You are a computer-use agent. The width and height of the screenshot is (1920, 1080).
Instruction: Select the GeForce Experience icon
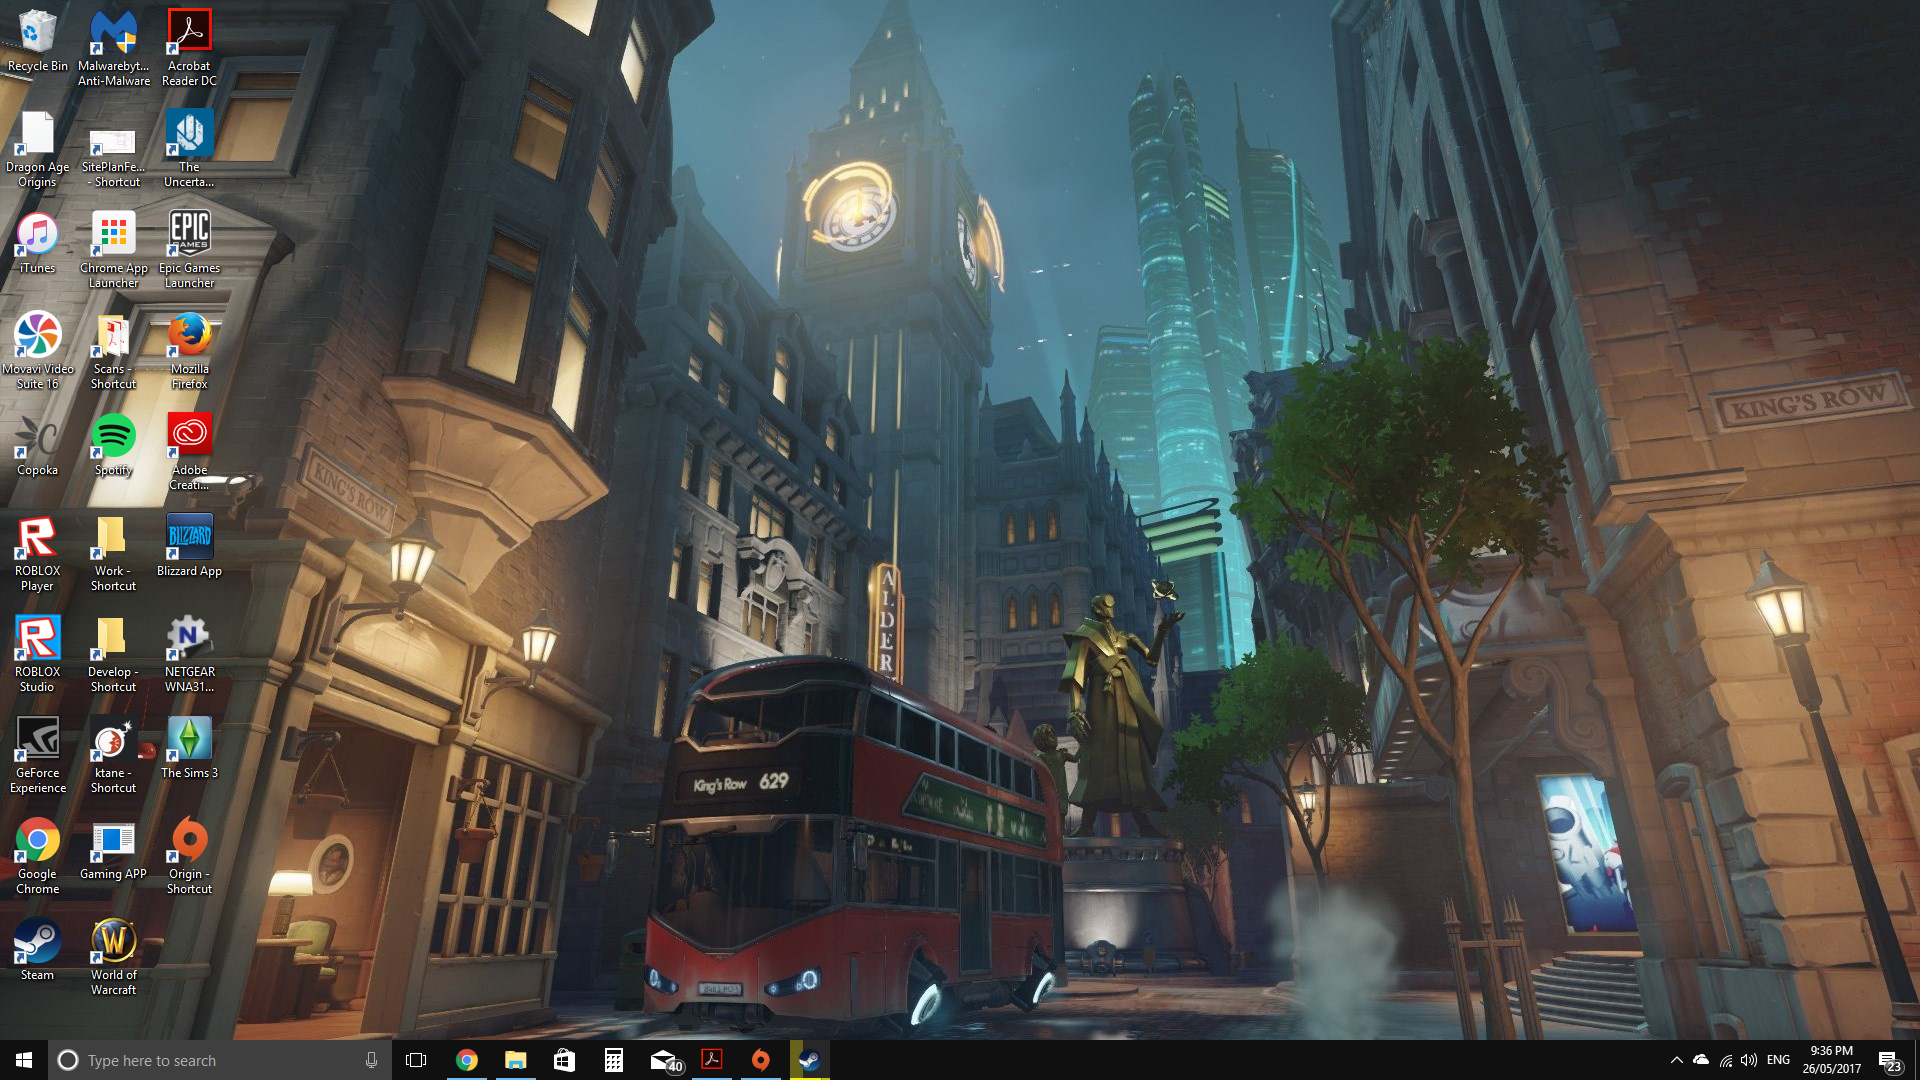(x=37, y=740)
